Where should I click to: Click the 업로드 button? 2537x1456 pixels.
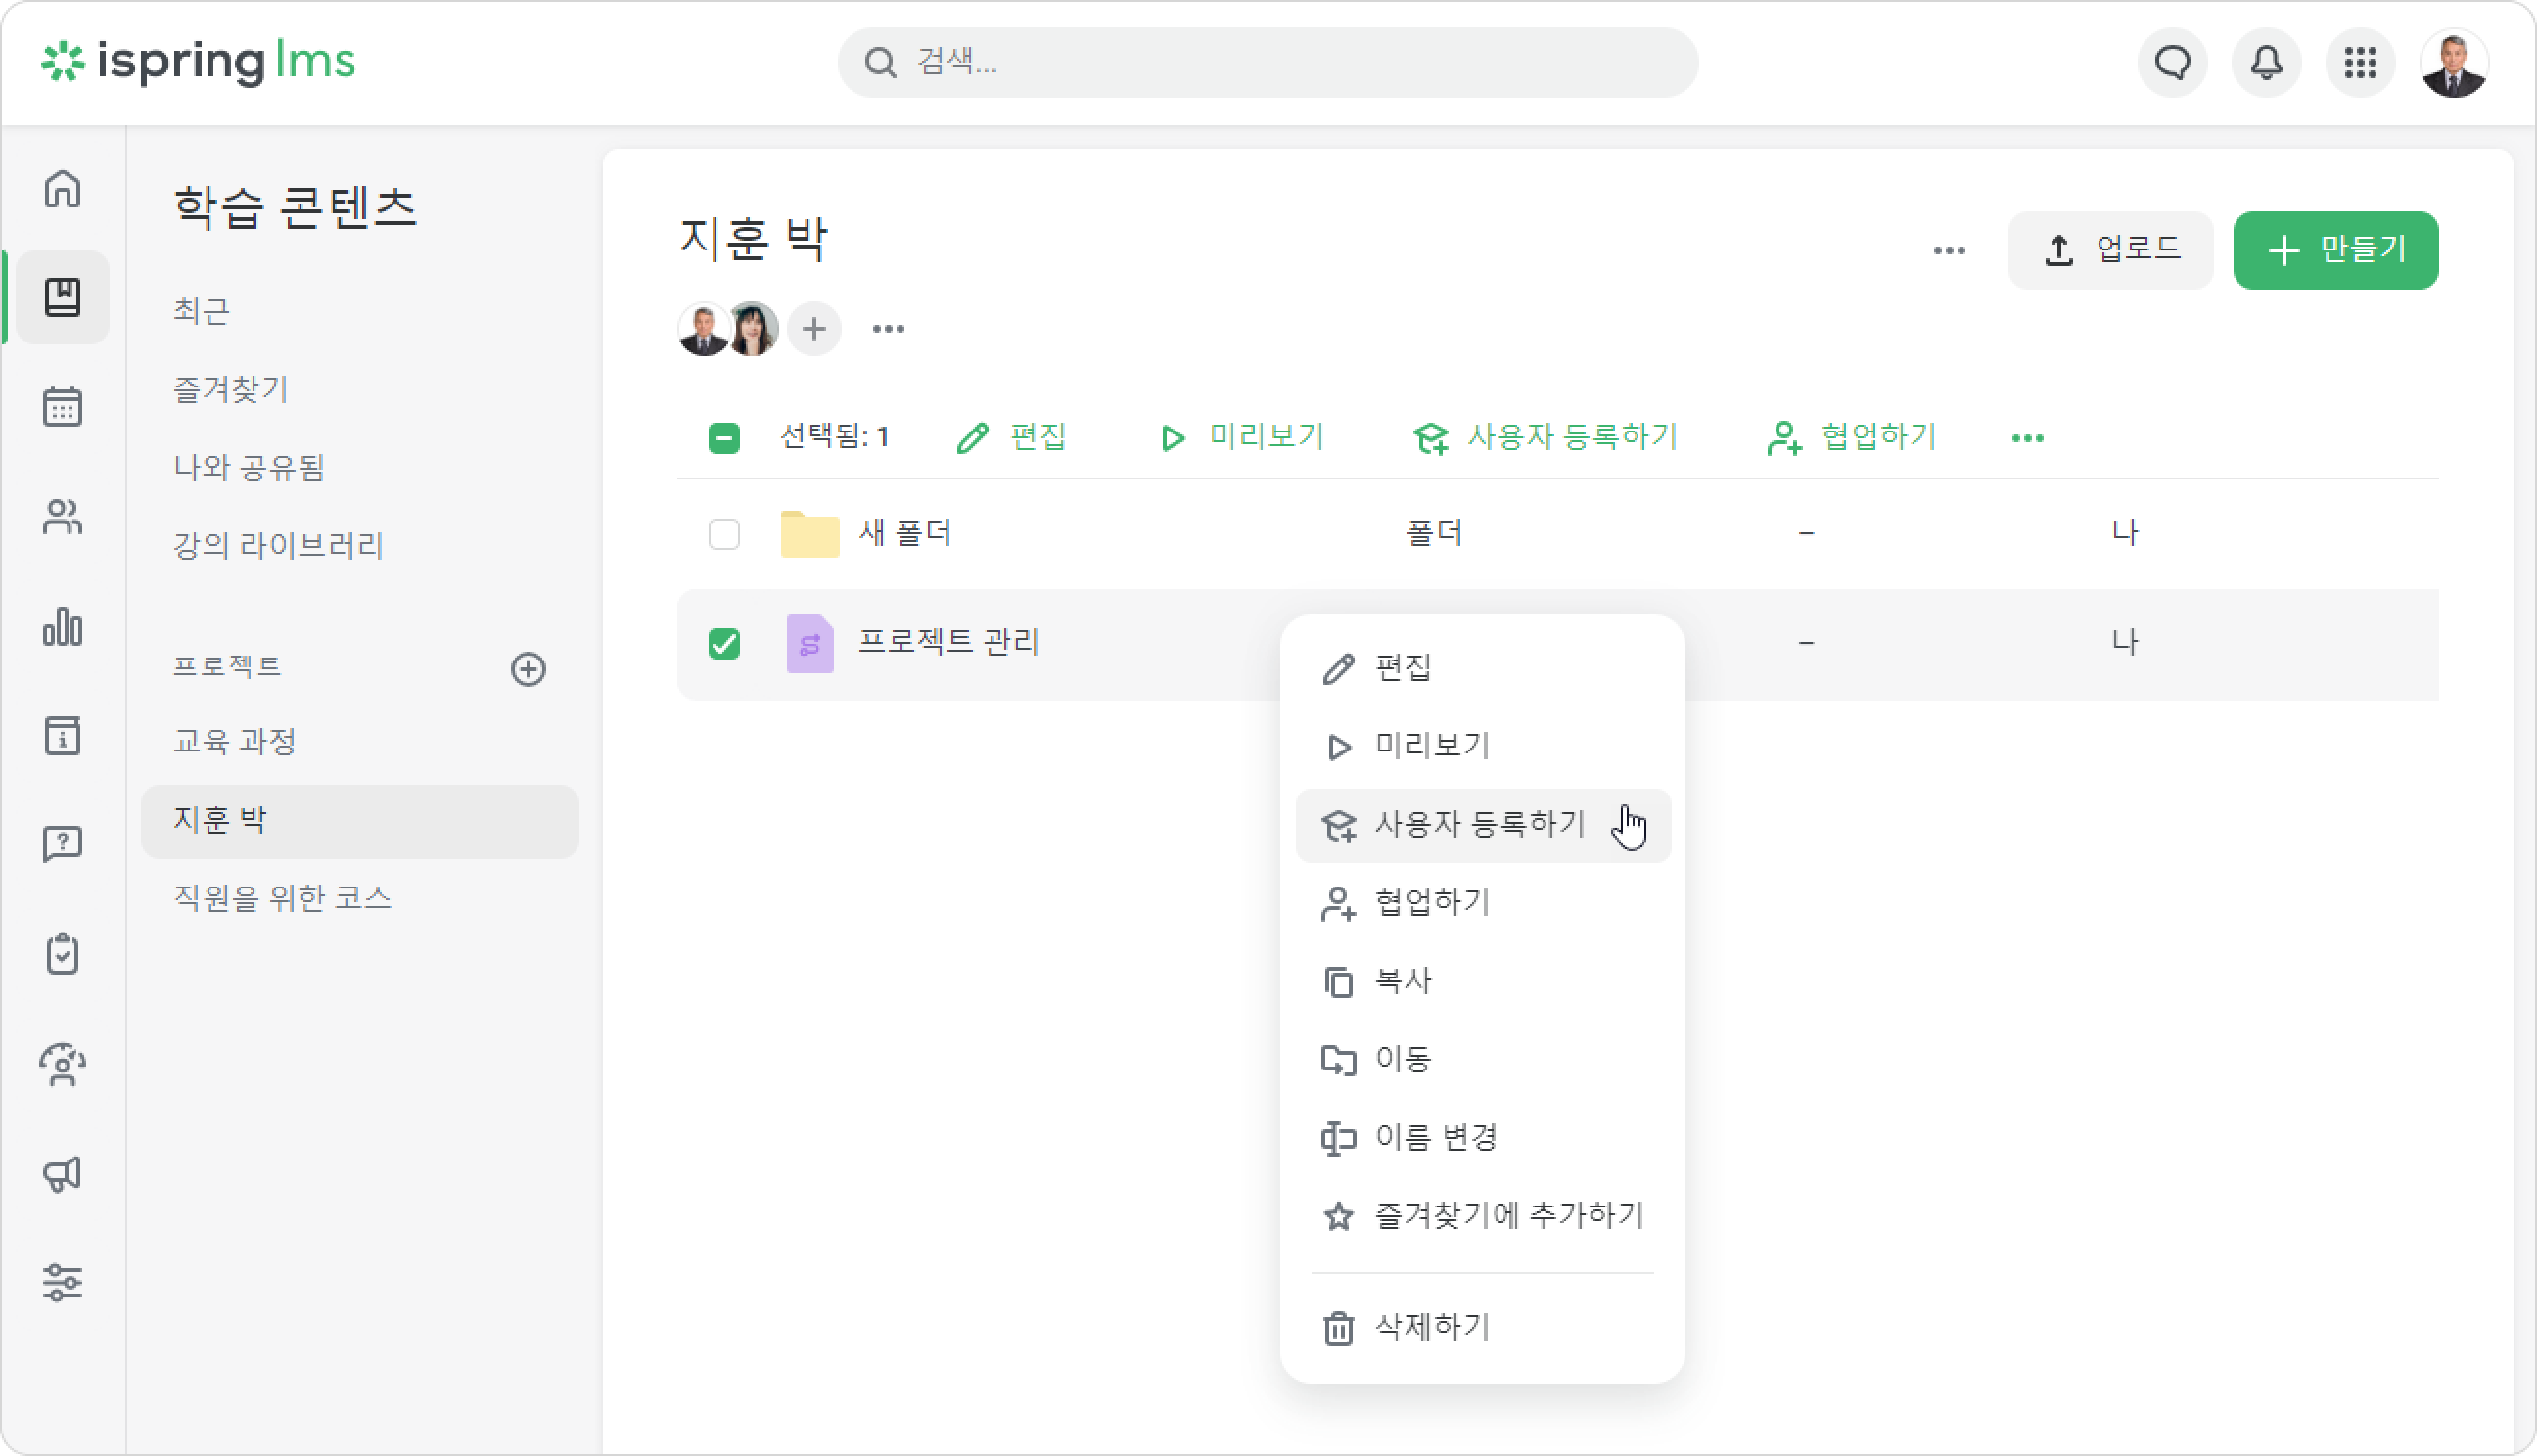click(x=2110, y=250)
